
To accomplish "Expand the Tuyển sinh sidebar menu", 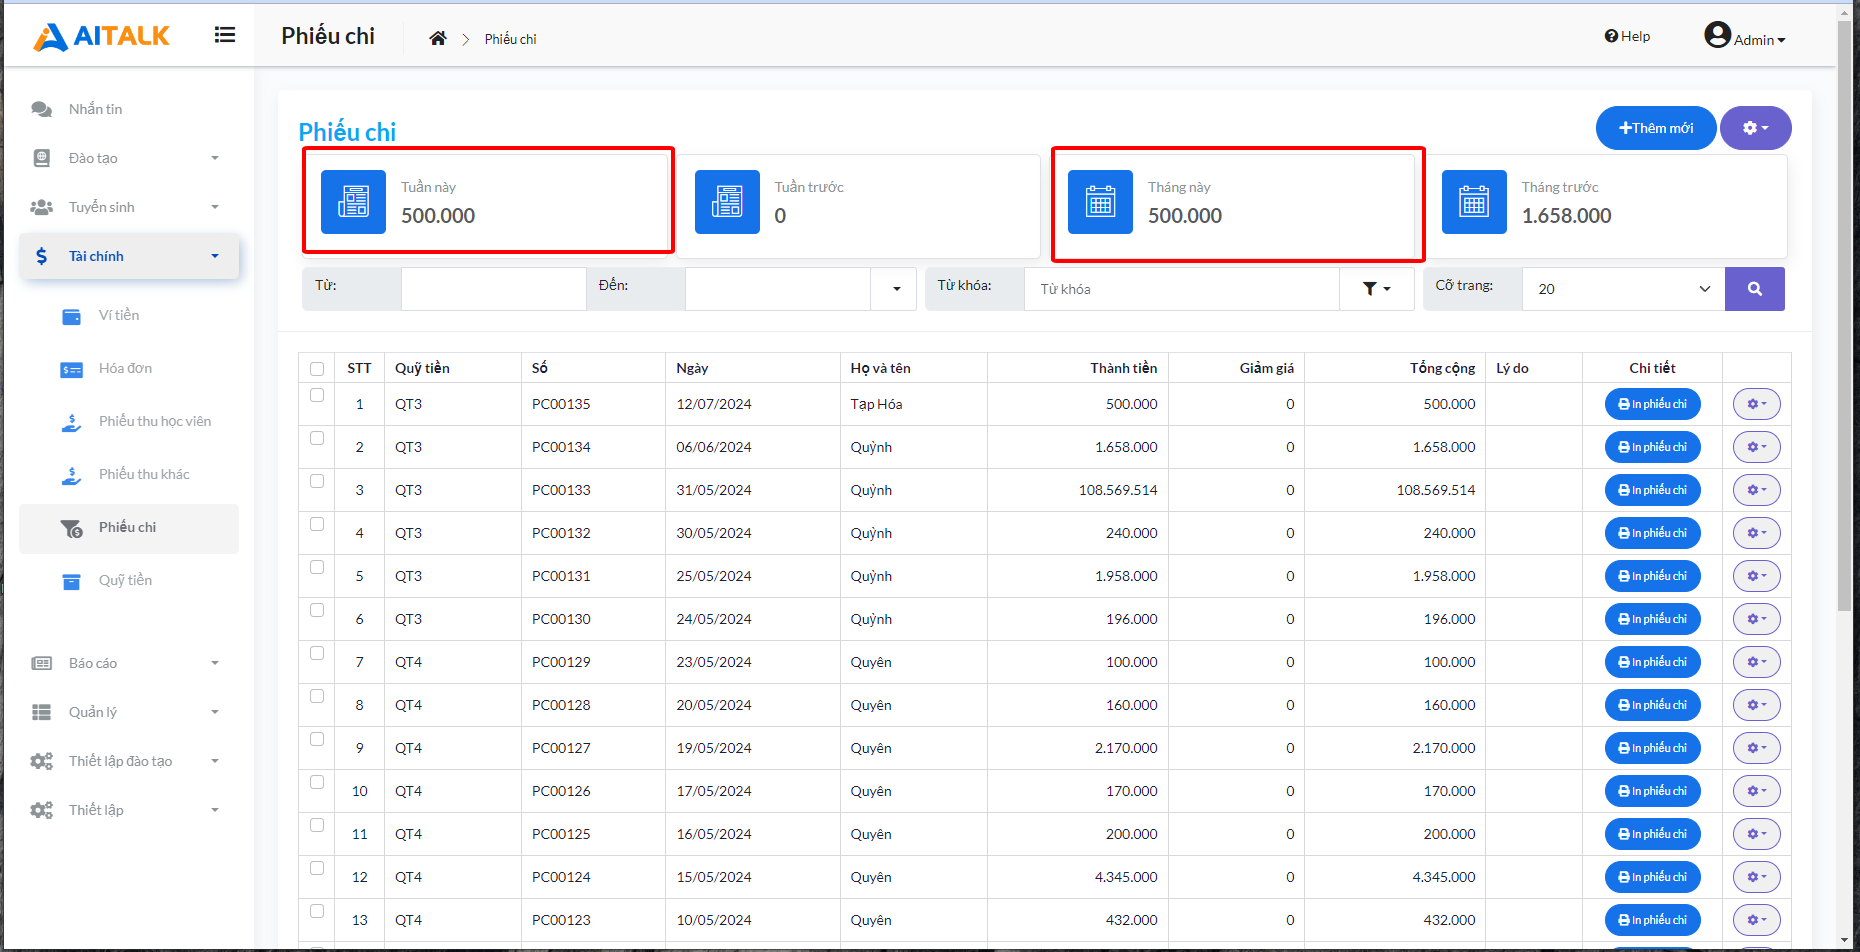I will (129, 207).
